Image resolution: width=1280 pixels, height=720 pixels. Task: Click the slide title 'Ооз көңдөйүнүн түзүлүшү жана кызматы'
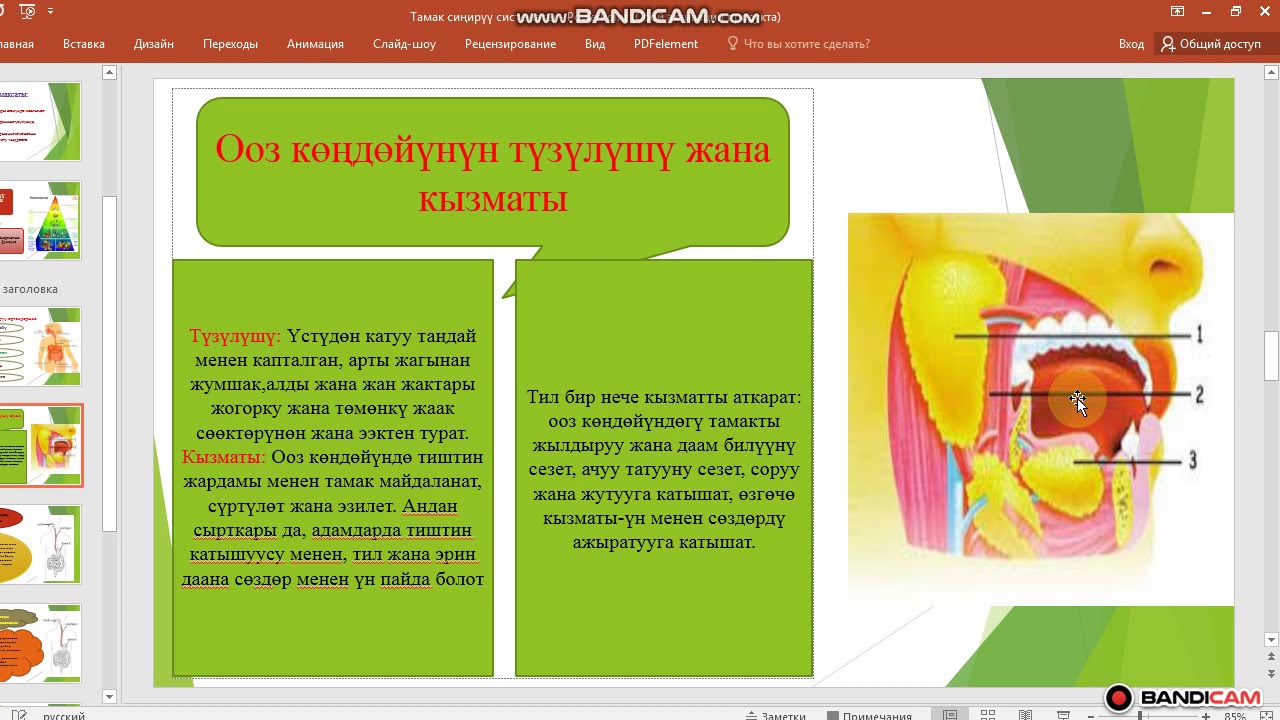tap(493, 173)
